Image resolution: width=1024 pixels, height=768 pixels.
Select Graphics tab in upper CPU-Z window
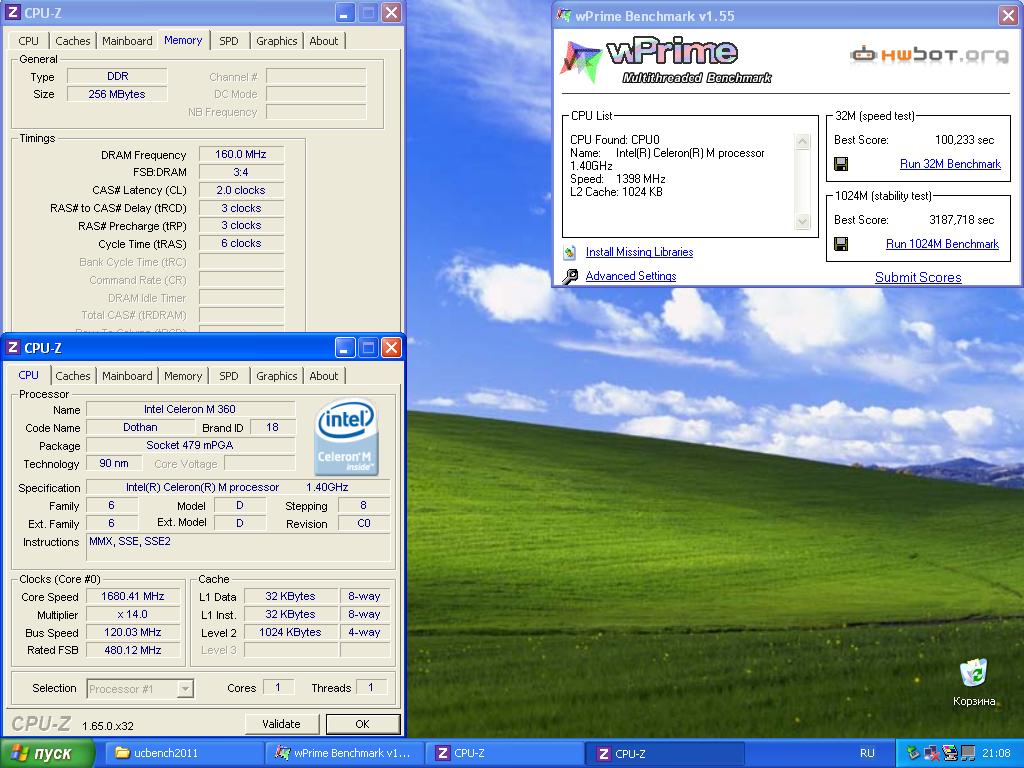tap(276, 40)
